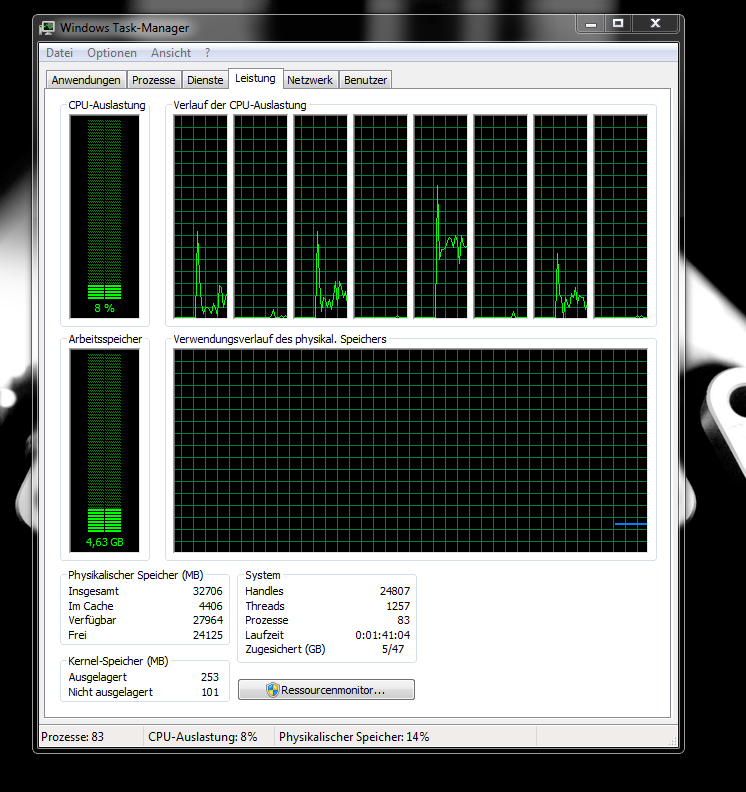Screen dimensions: 746x792
Task: Click the first CPU core history graph
Action: [201, 217]
